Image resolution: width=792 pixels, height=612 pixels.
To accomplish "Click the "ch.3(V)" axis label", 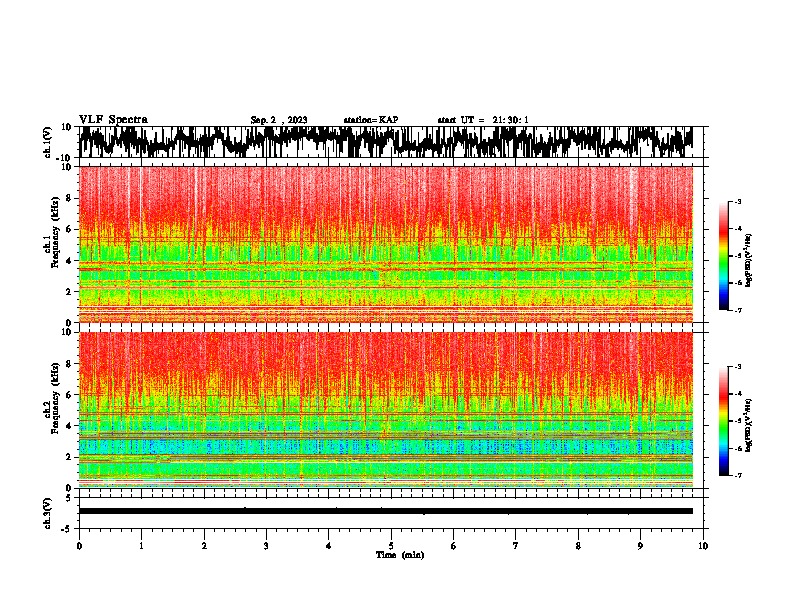I will point(48,514).
